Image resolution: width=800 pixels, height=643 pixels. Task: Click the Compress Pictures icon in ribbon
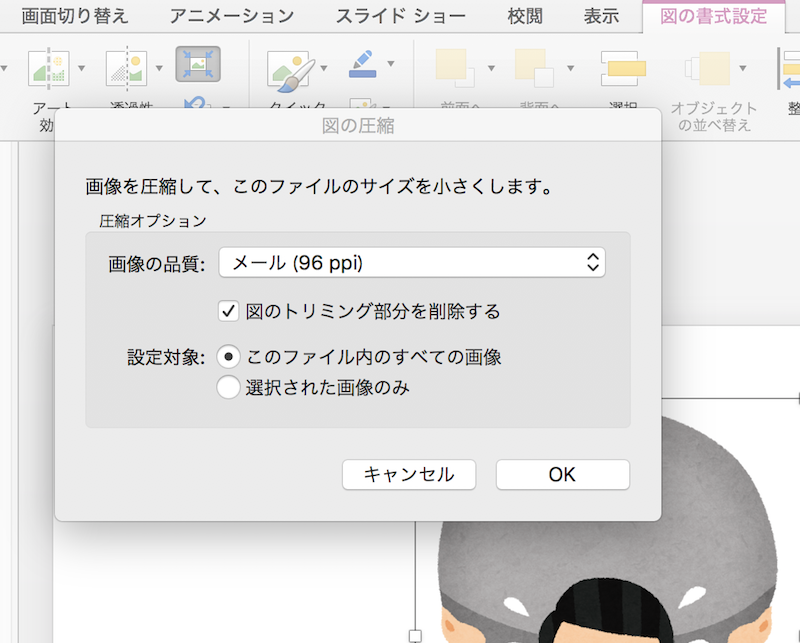click(x=198, y=65)
